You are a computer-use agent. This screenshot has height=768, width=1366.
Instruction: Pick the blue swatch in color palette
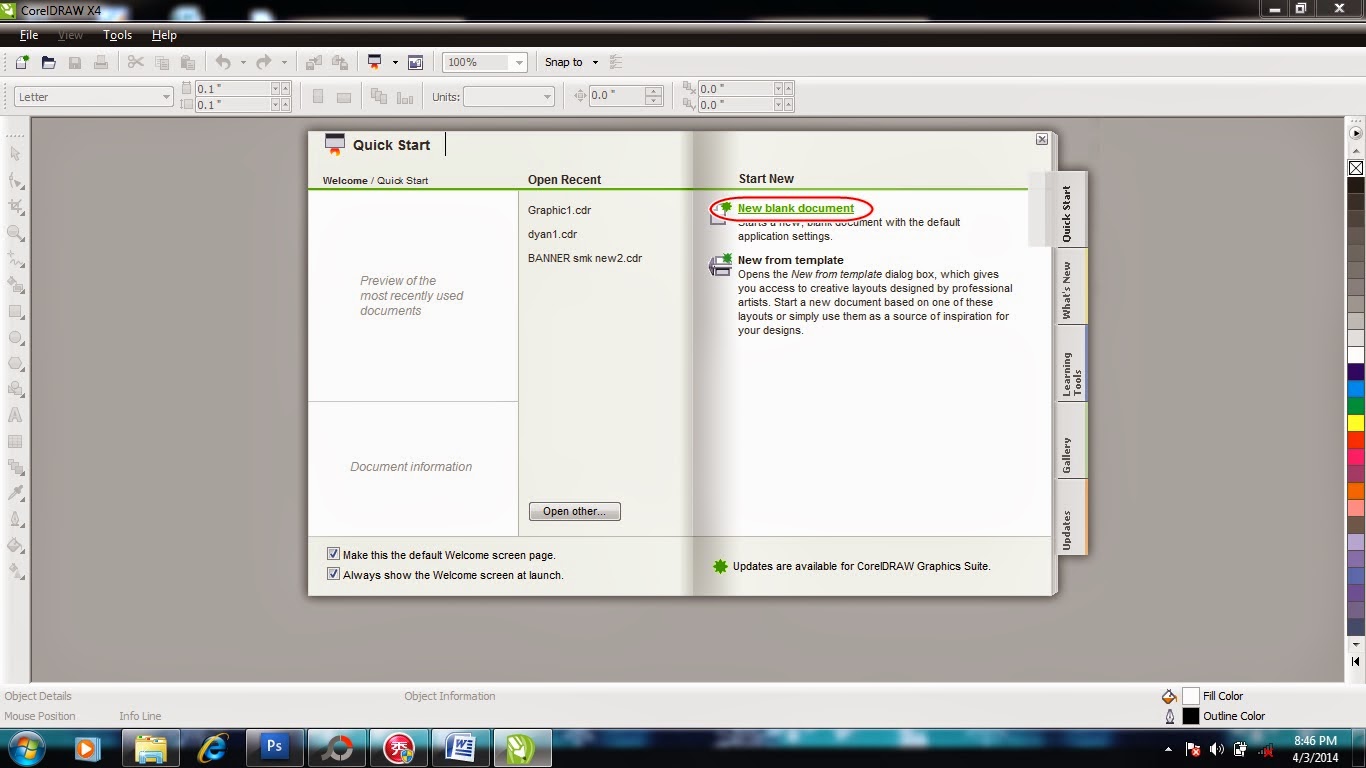1356,388
